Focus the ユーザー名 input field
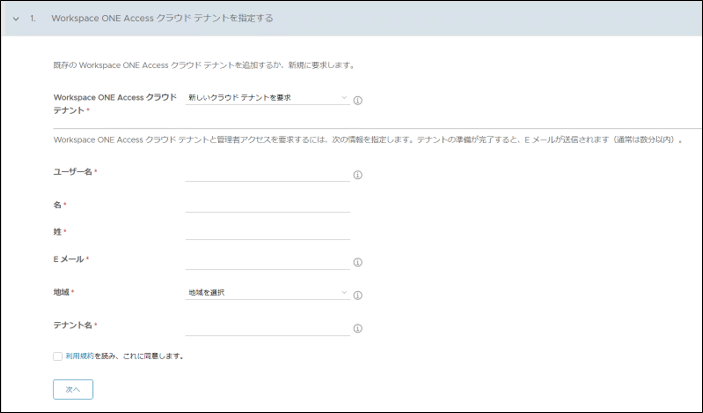 tap(268, 174)
